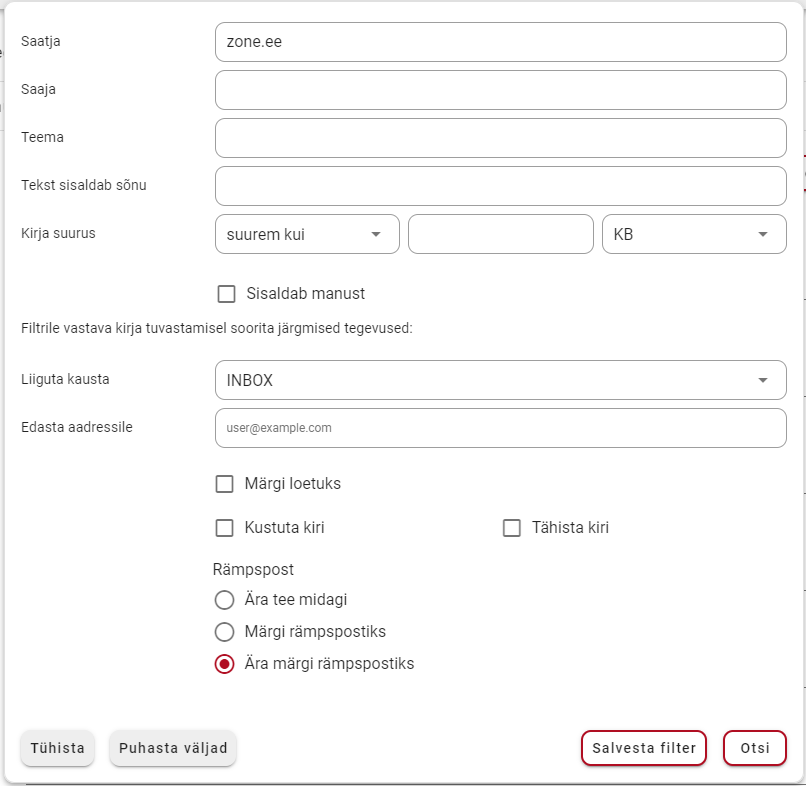Tick the Kustuta kiri checkbox

pos(225,528)
